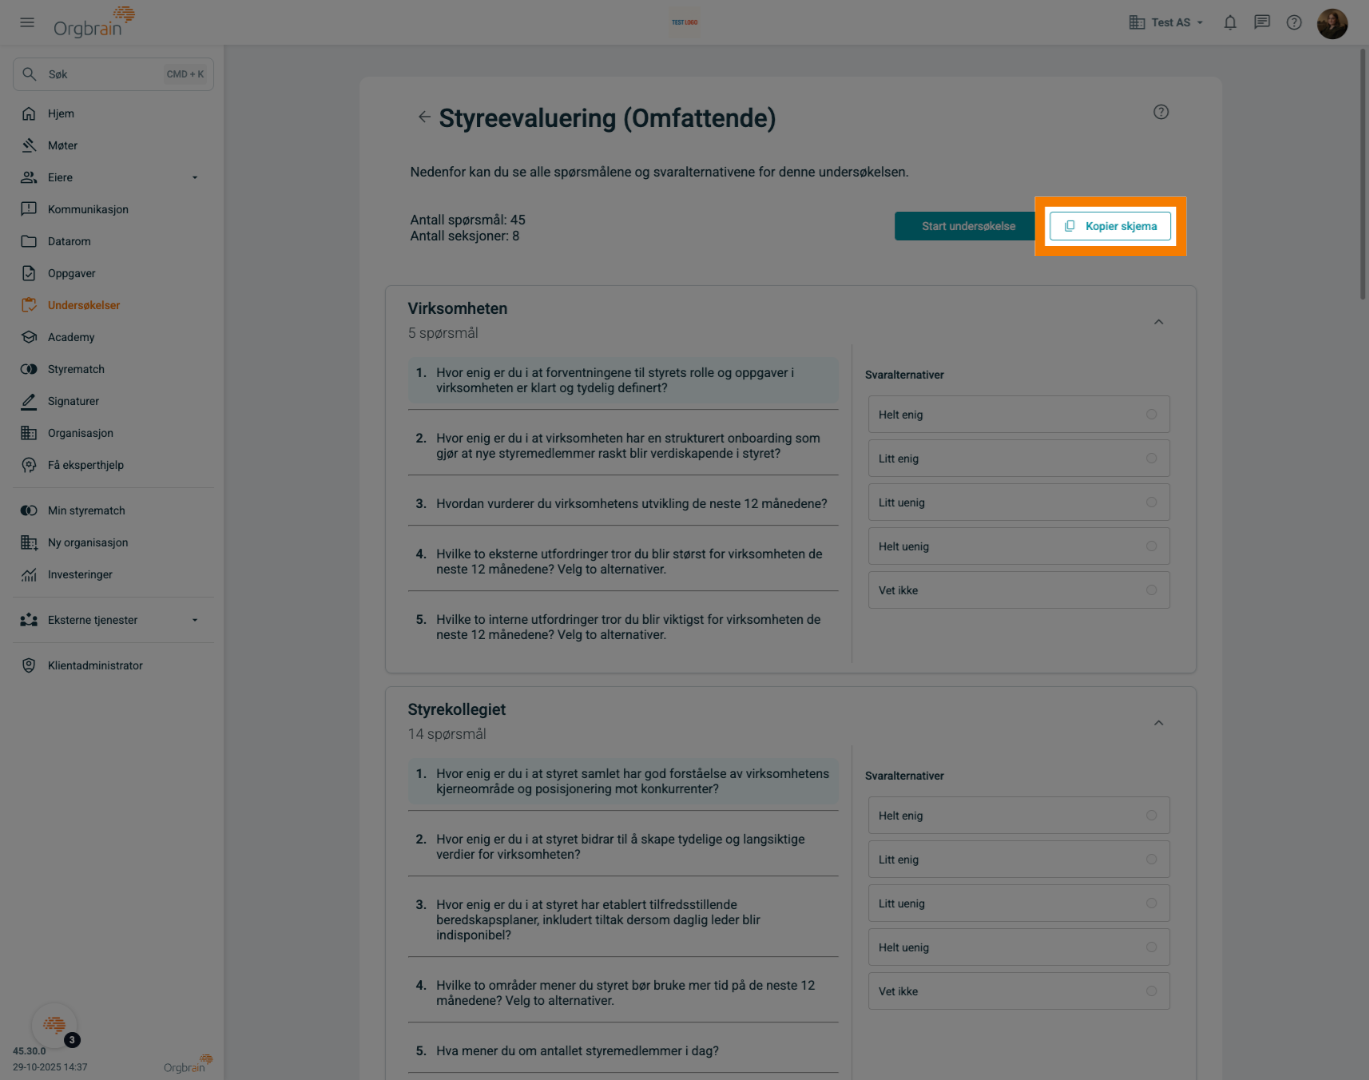The height and width of the screenshot is (1080, 1369).
Task: Open the Test AS organization dropdown
Action: (x=1166, y=22)
